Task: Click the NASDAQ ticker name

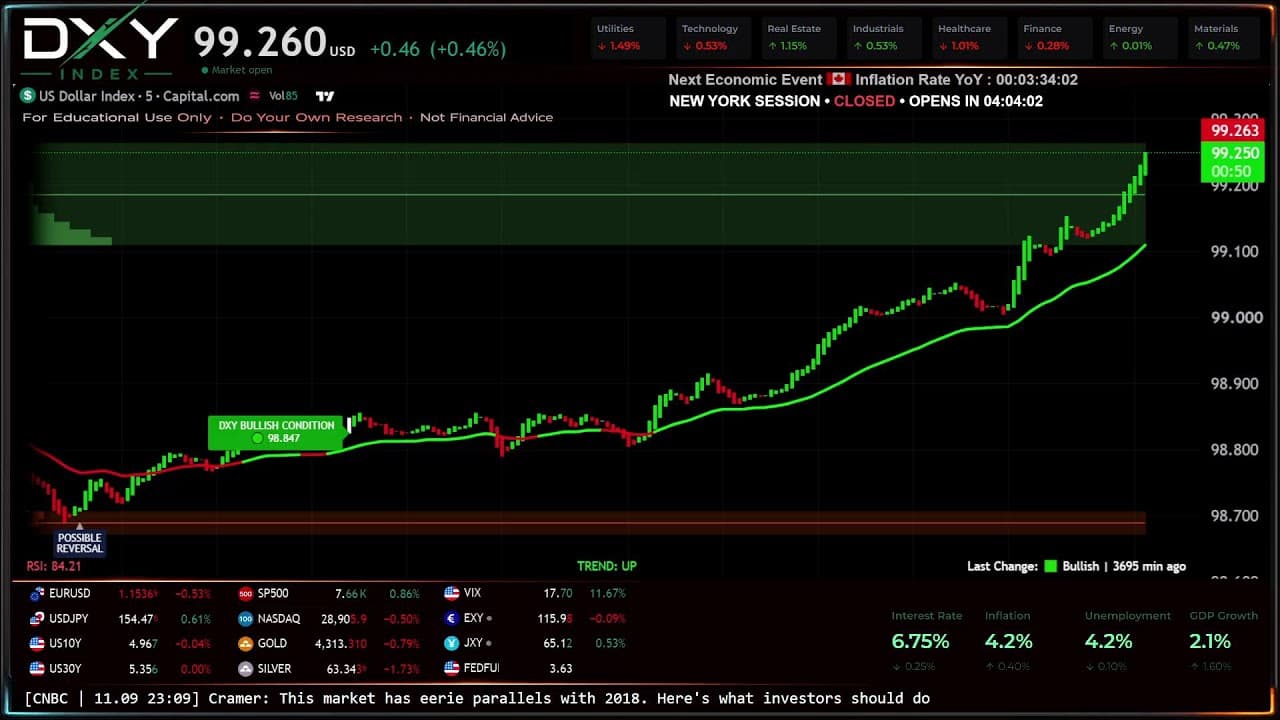Action: tap(279, 619)
